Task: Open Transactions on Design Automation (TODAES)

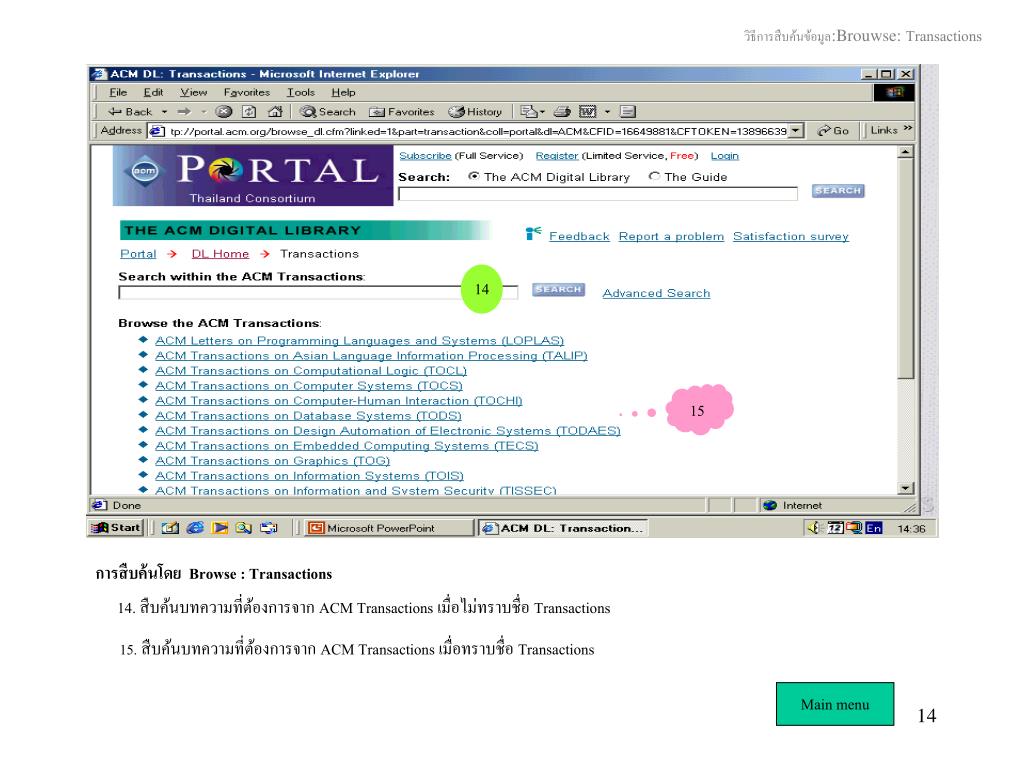Action: pos(388,430)
